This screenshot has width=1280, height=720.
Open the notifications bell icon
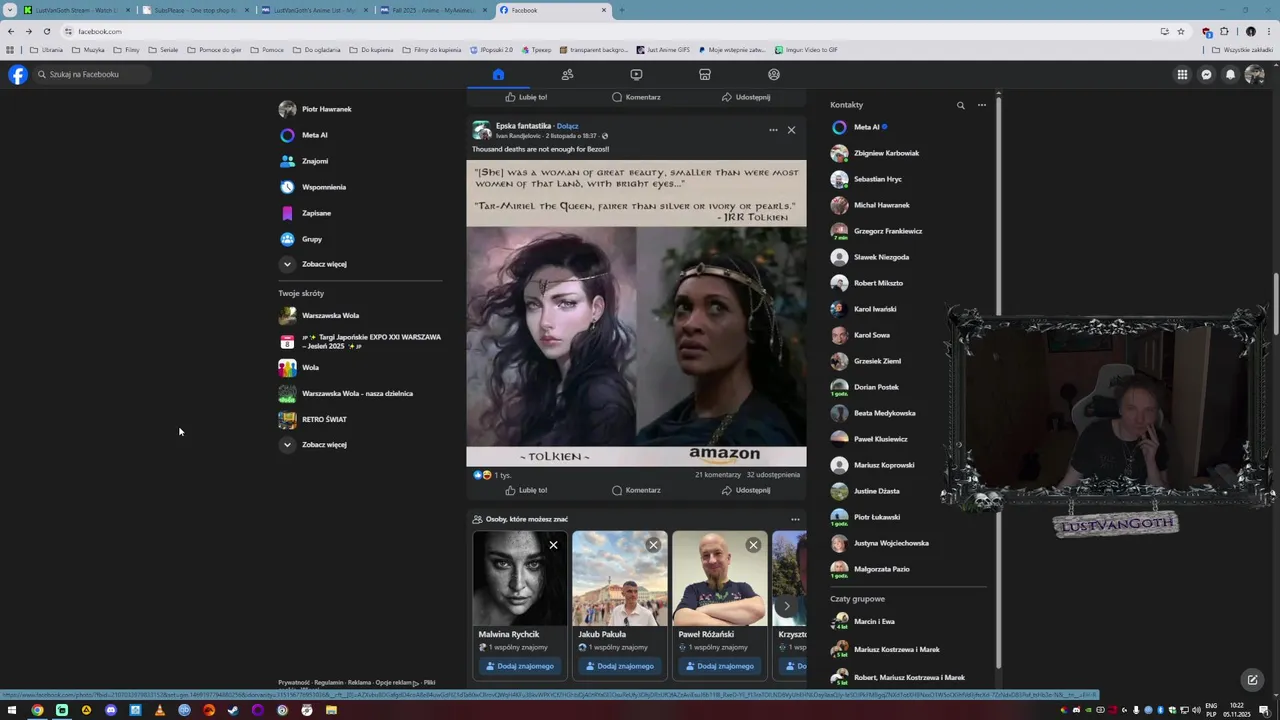(x=1230, y=74)
